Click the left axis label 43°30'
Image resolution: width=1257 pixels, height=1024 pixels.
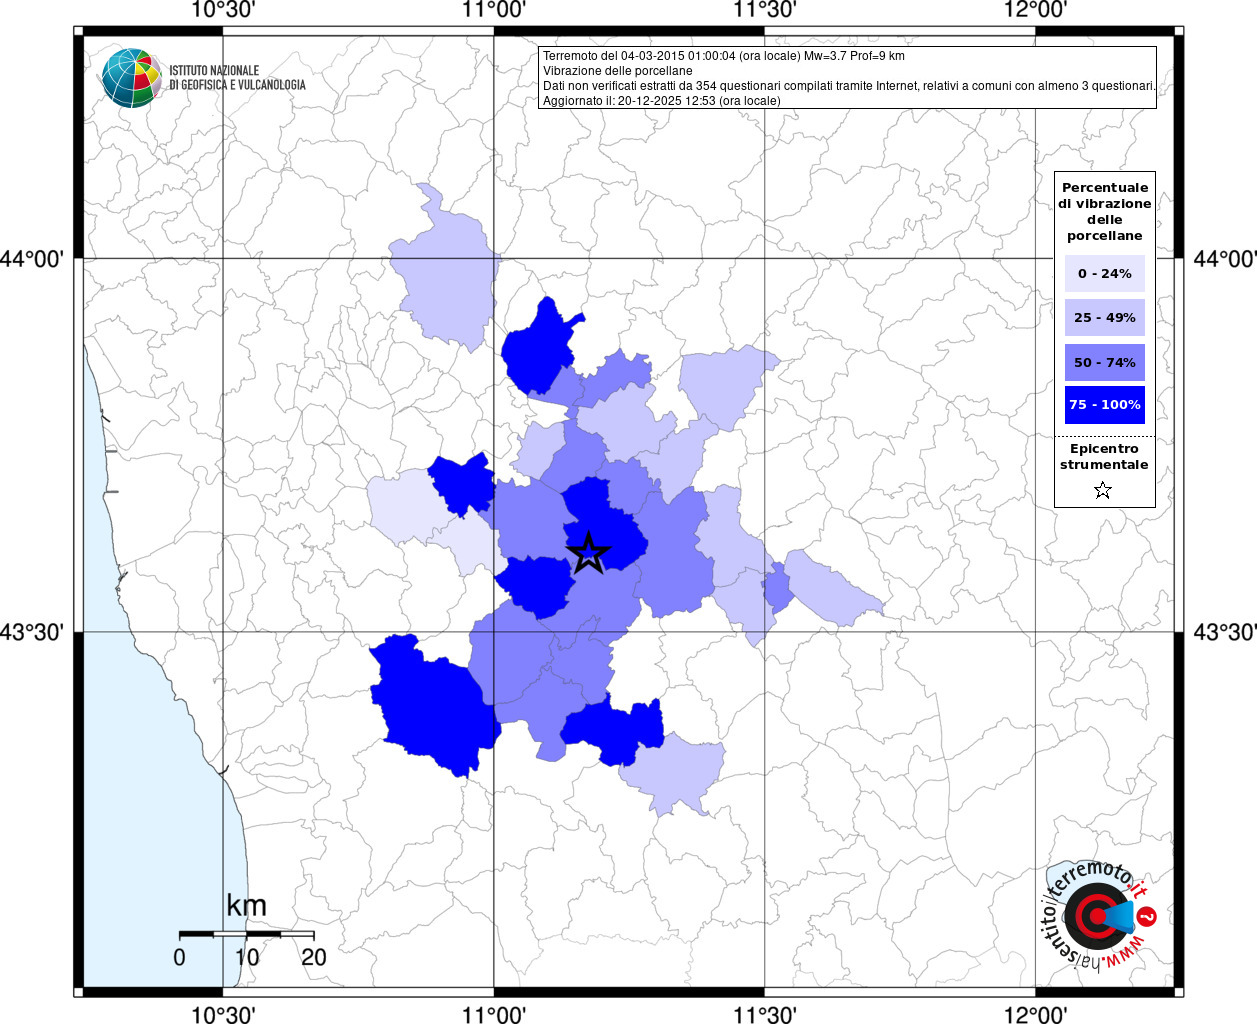pos(32,632)
